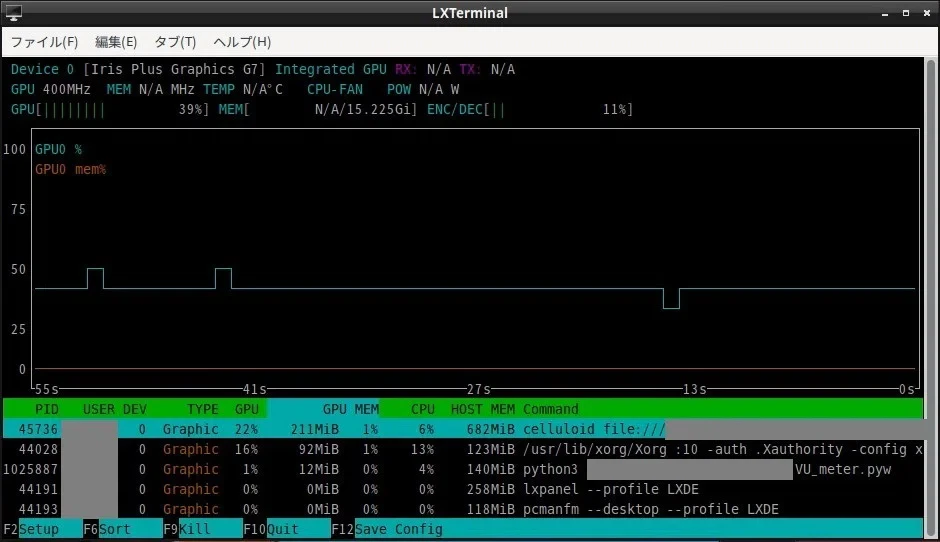Open the 編集(E) menu
Viewport: 940px width, 542px height.
(116, 42)
